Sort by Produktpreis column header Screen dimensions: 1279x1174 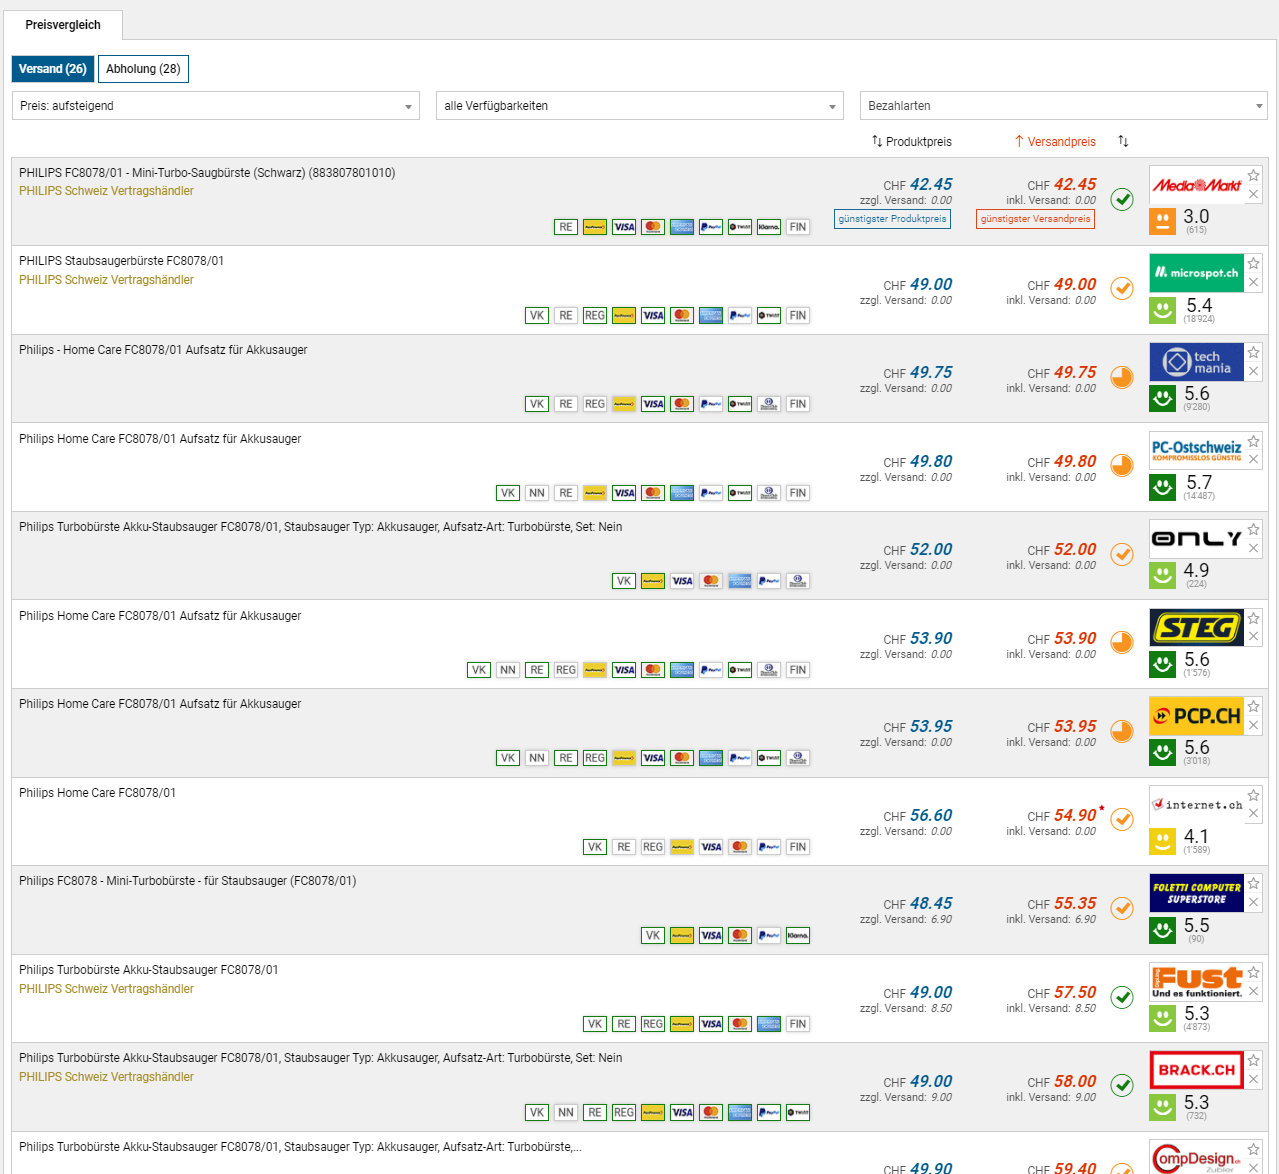point(911,141)
